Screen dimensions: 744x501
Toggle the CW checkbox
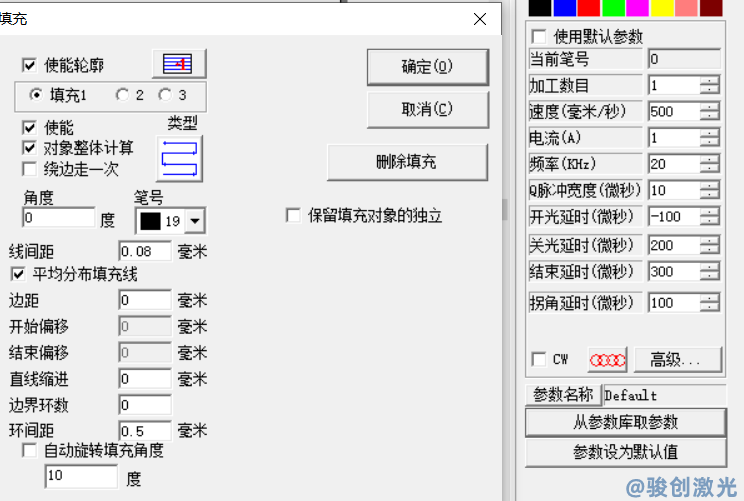point(539,359)
